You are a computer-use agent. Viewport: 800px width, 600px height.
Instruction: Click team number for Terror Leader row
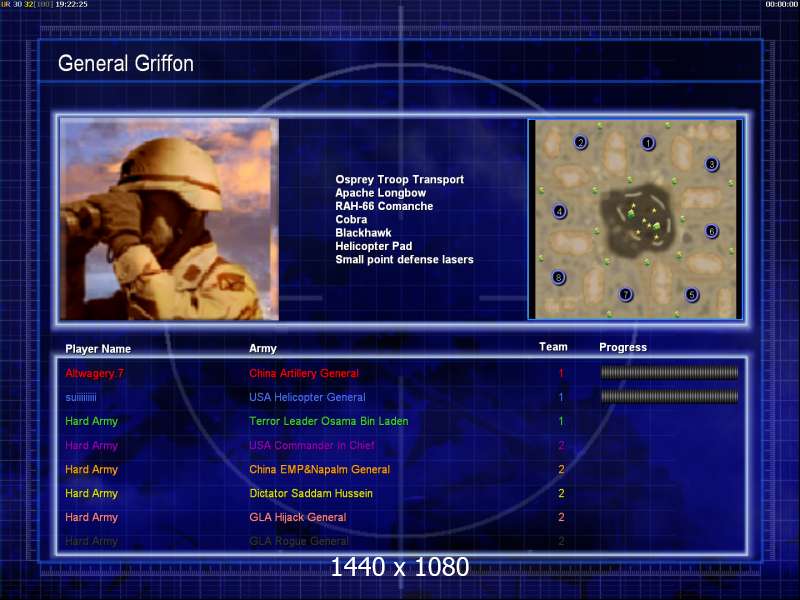561,421
